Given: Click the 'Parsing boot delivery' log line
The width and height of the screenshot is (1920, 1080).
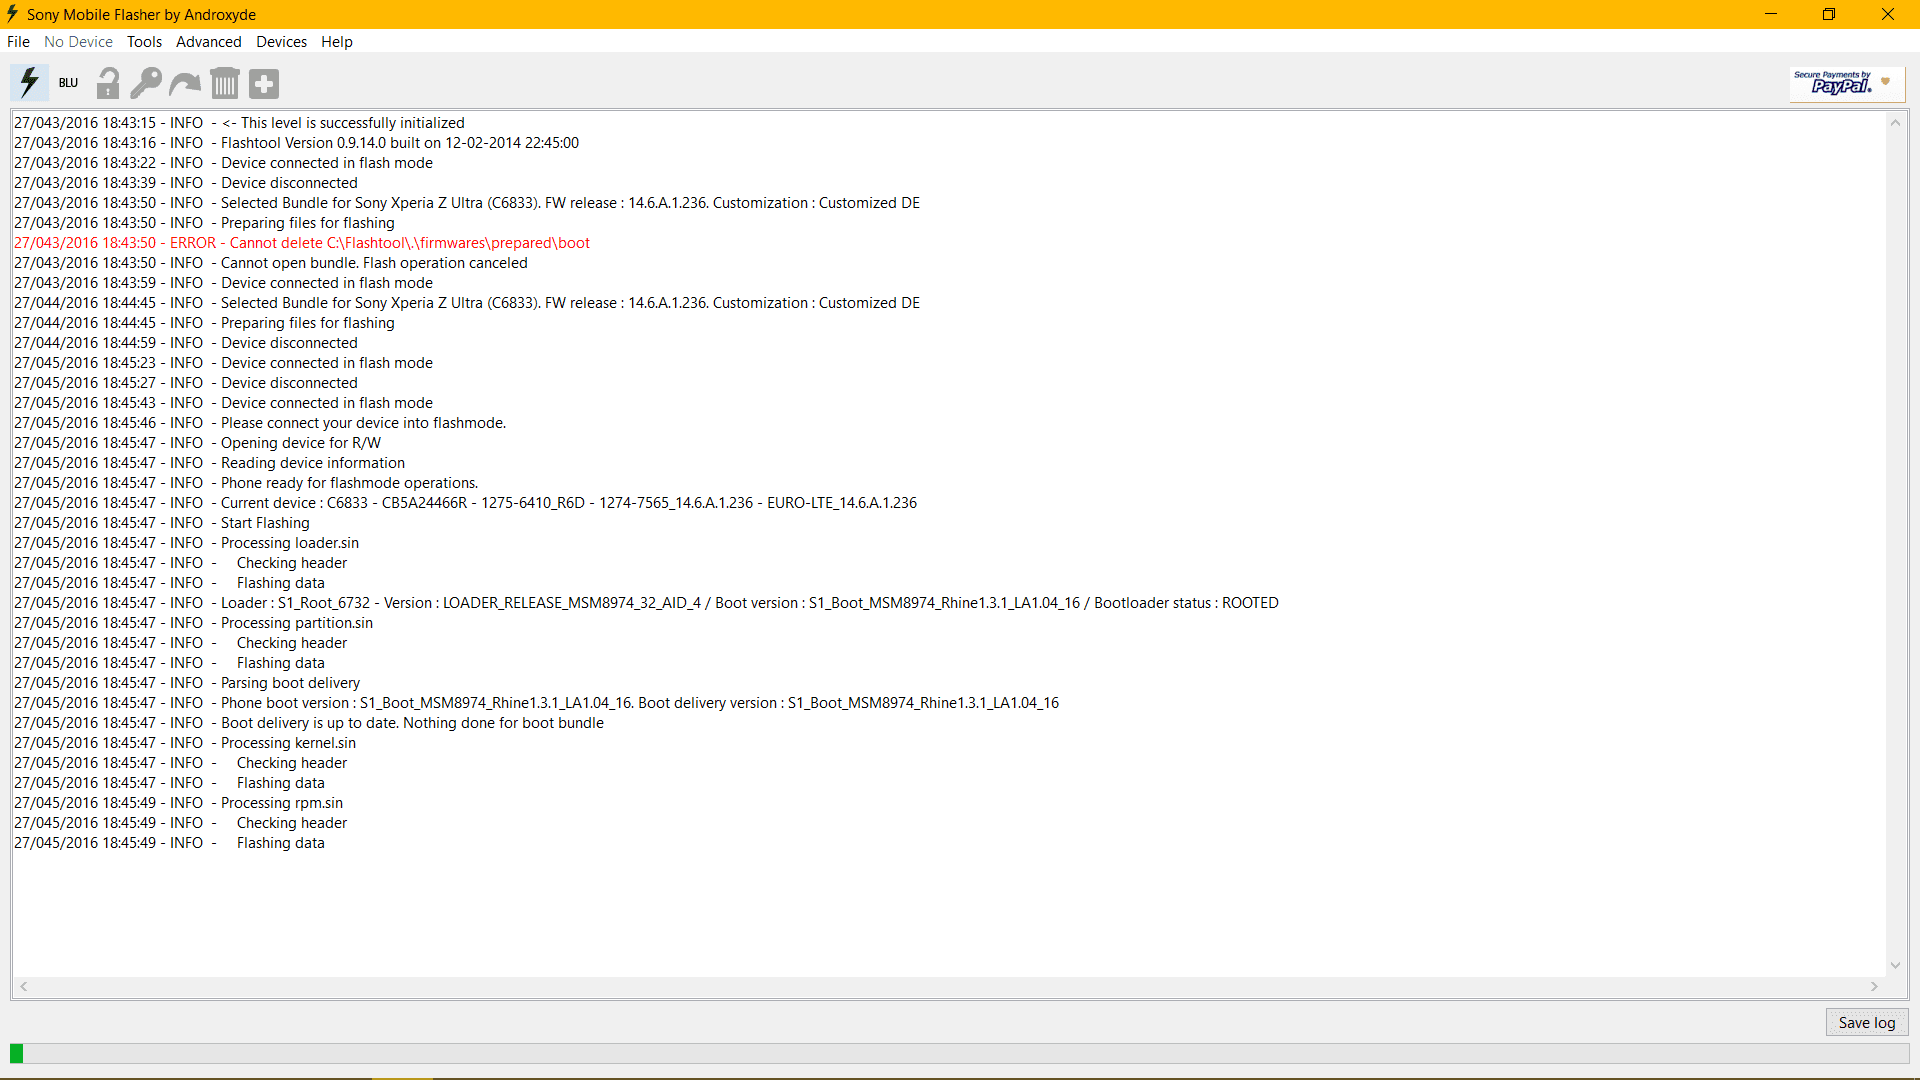Looking at the screenshot, I should (x=187, y=683).
